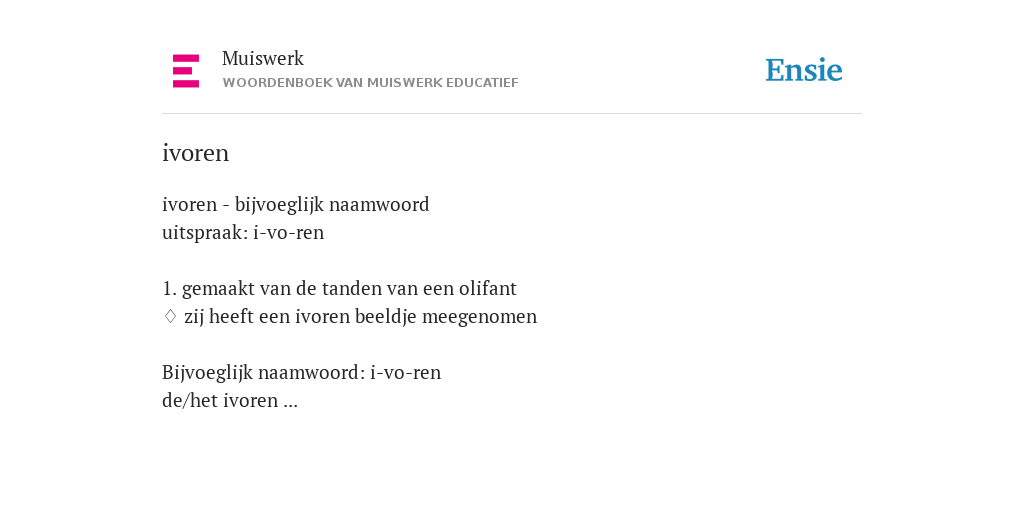Click the horizontal divider under the header
The height and width of the screenshot is (512, 1024).
pyautogui.click(x=512, y=114)
